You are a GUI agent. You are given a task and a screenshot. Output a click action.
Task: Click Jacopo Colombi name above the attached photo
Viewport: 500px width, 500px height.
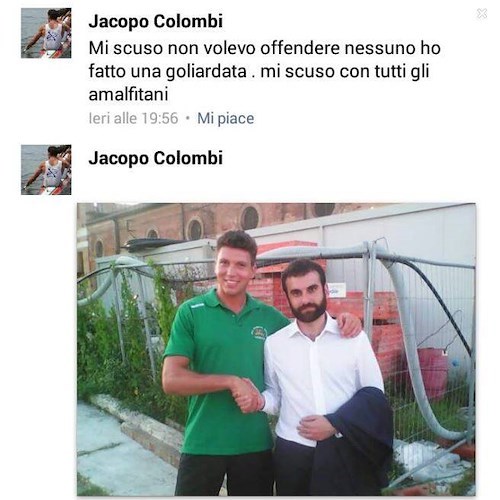pos(156,158)
